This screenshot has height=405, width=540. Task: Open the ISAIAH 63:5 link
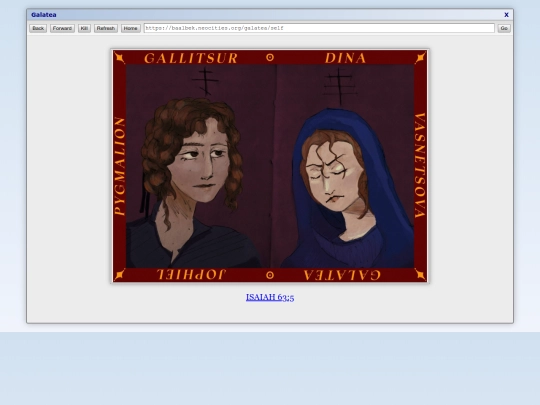click(x=270, y=297)
